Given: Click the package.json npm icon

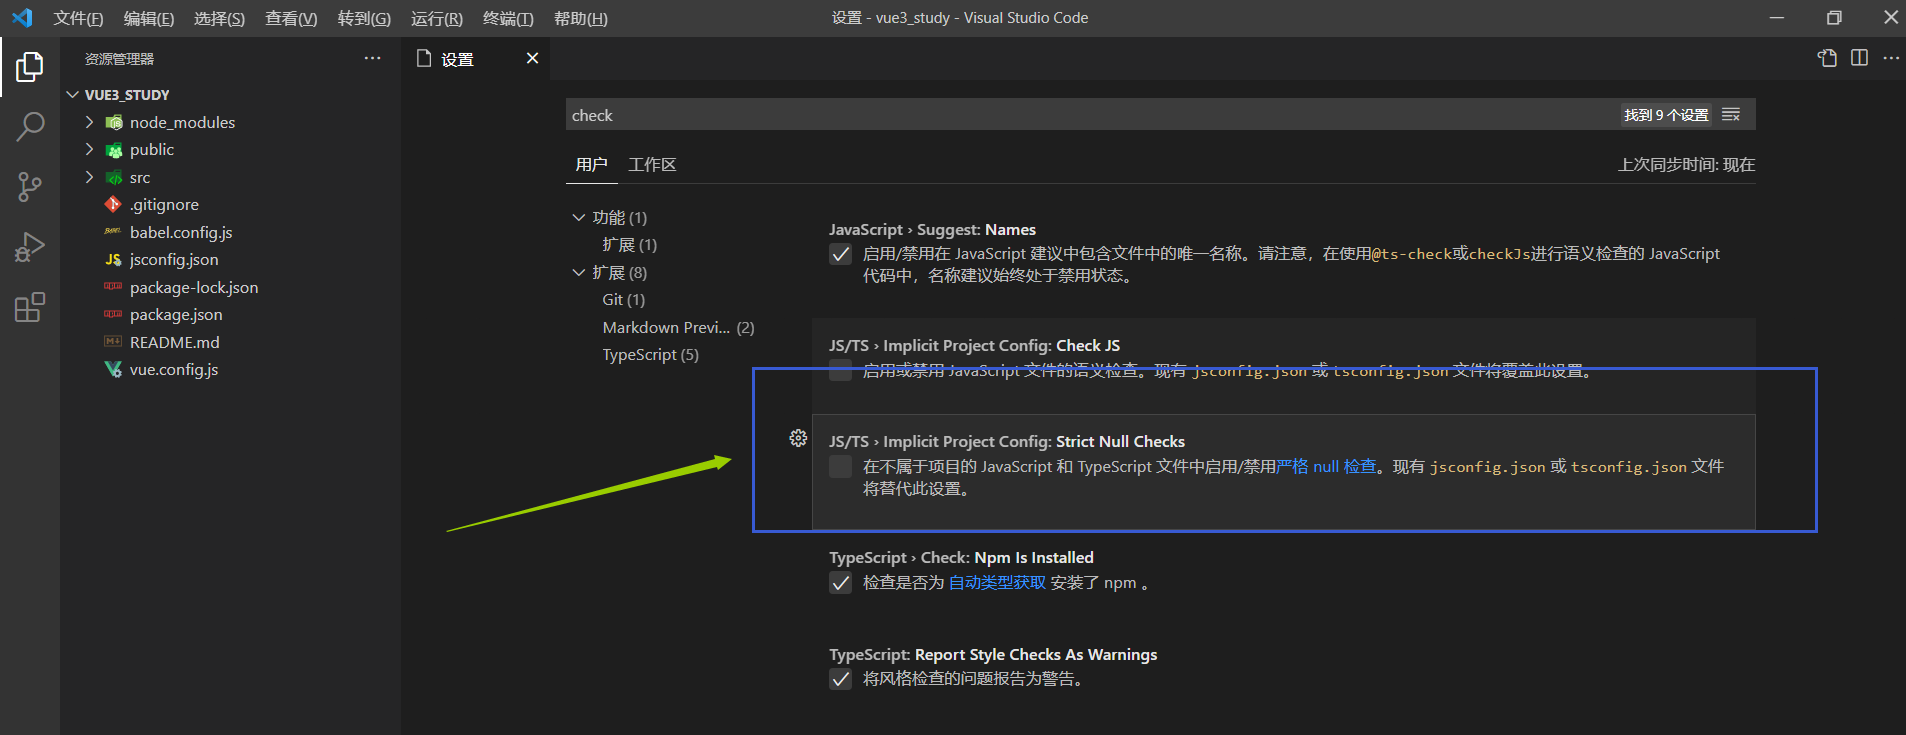Looking at the screenshot, I should pyautogui.click(x=113, y=314).
